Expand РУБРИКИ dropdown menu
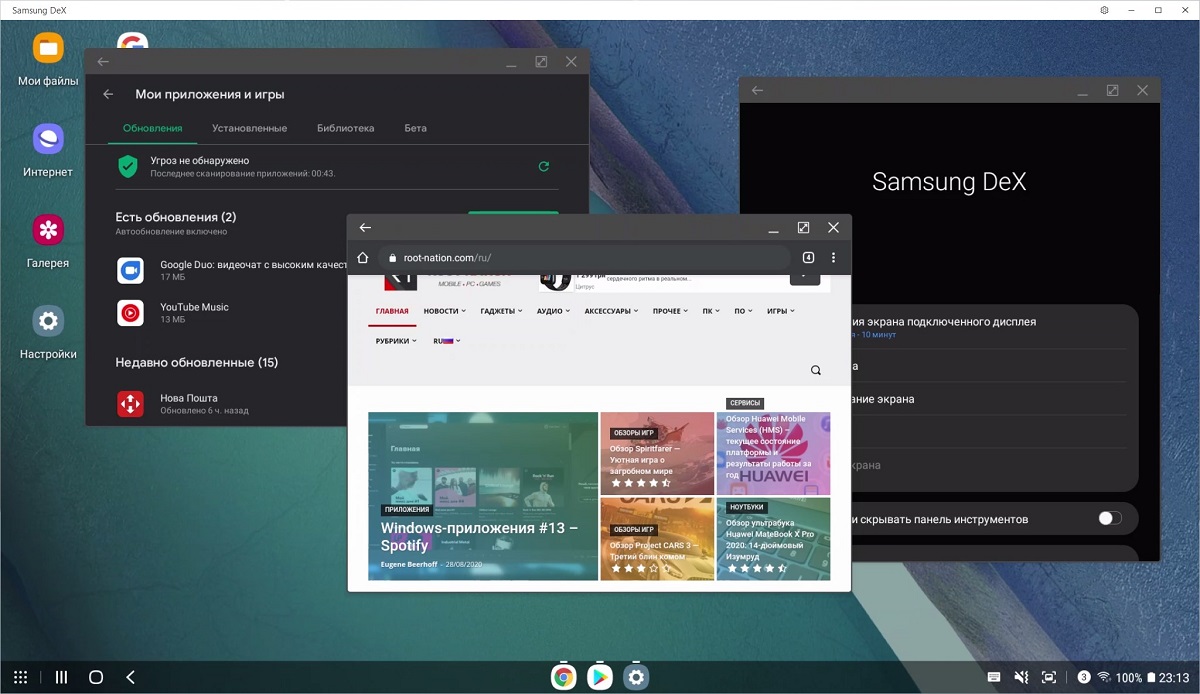 coord(396,341)
